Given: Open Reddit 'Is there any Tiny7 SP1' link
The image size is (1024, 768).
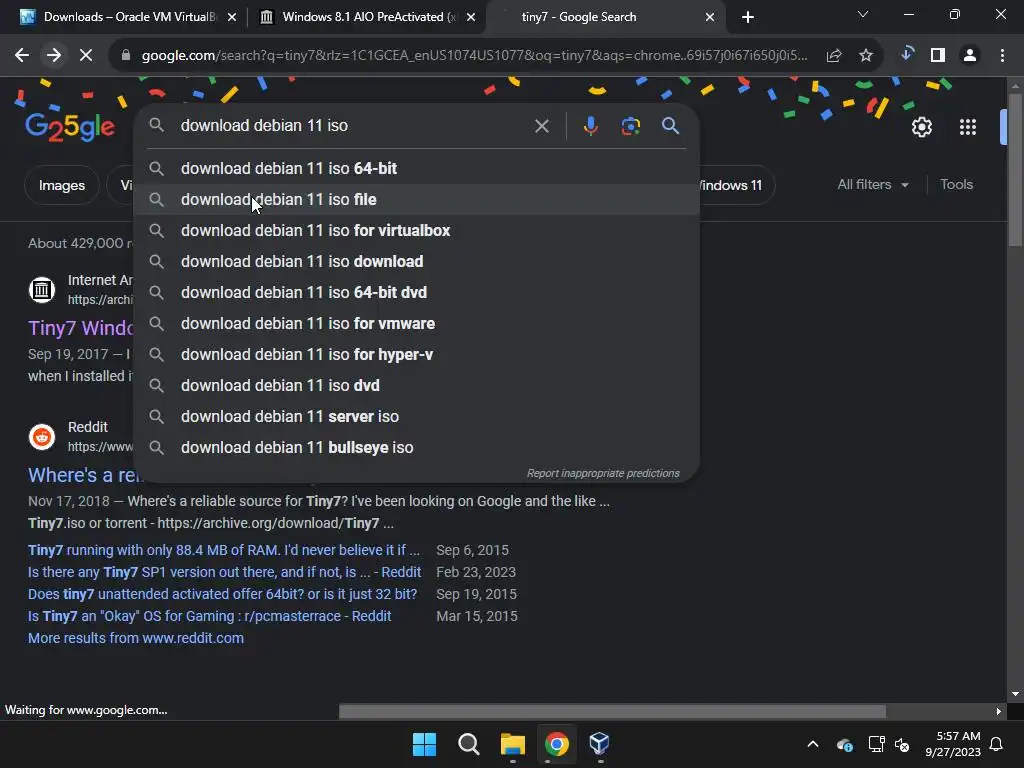Looking at the screenshot, I should pos(224,572).
